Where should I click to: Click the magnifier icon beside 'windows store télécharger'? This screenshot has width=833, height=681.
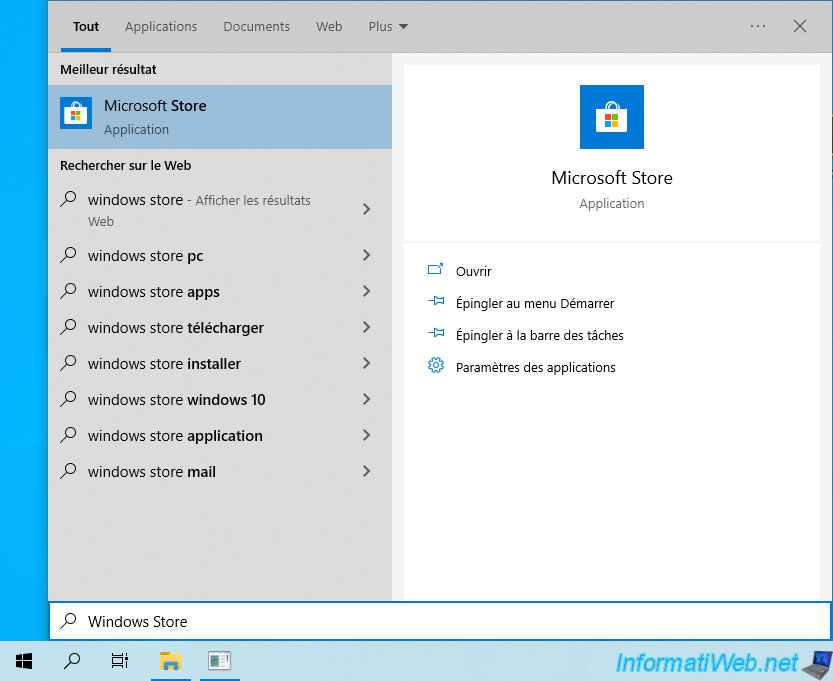(69, 327)
